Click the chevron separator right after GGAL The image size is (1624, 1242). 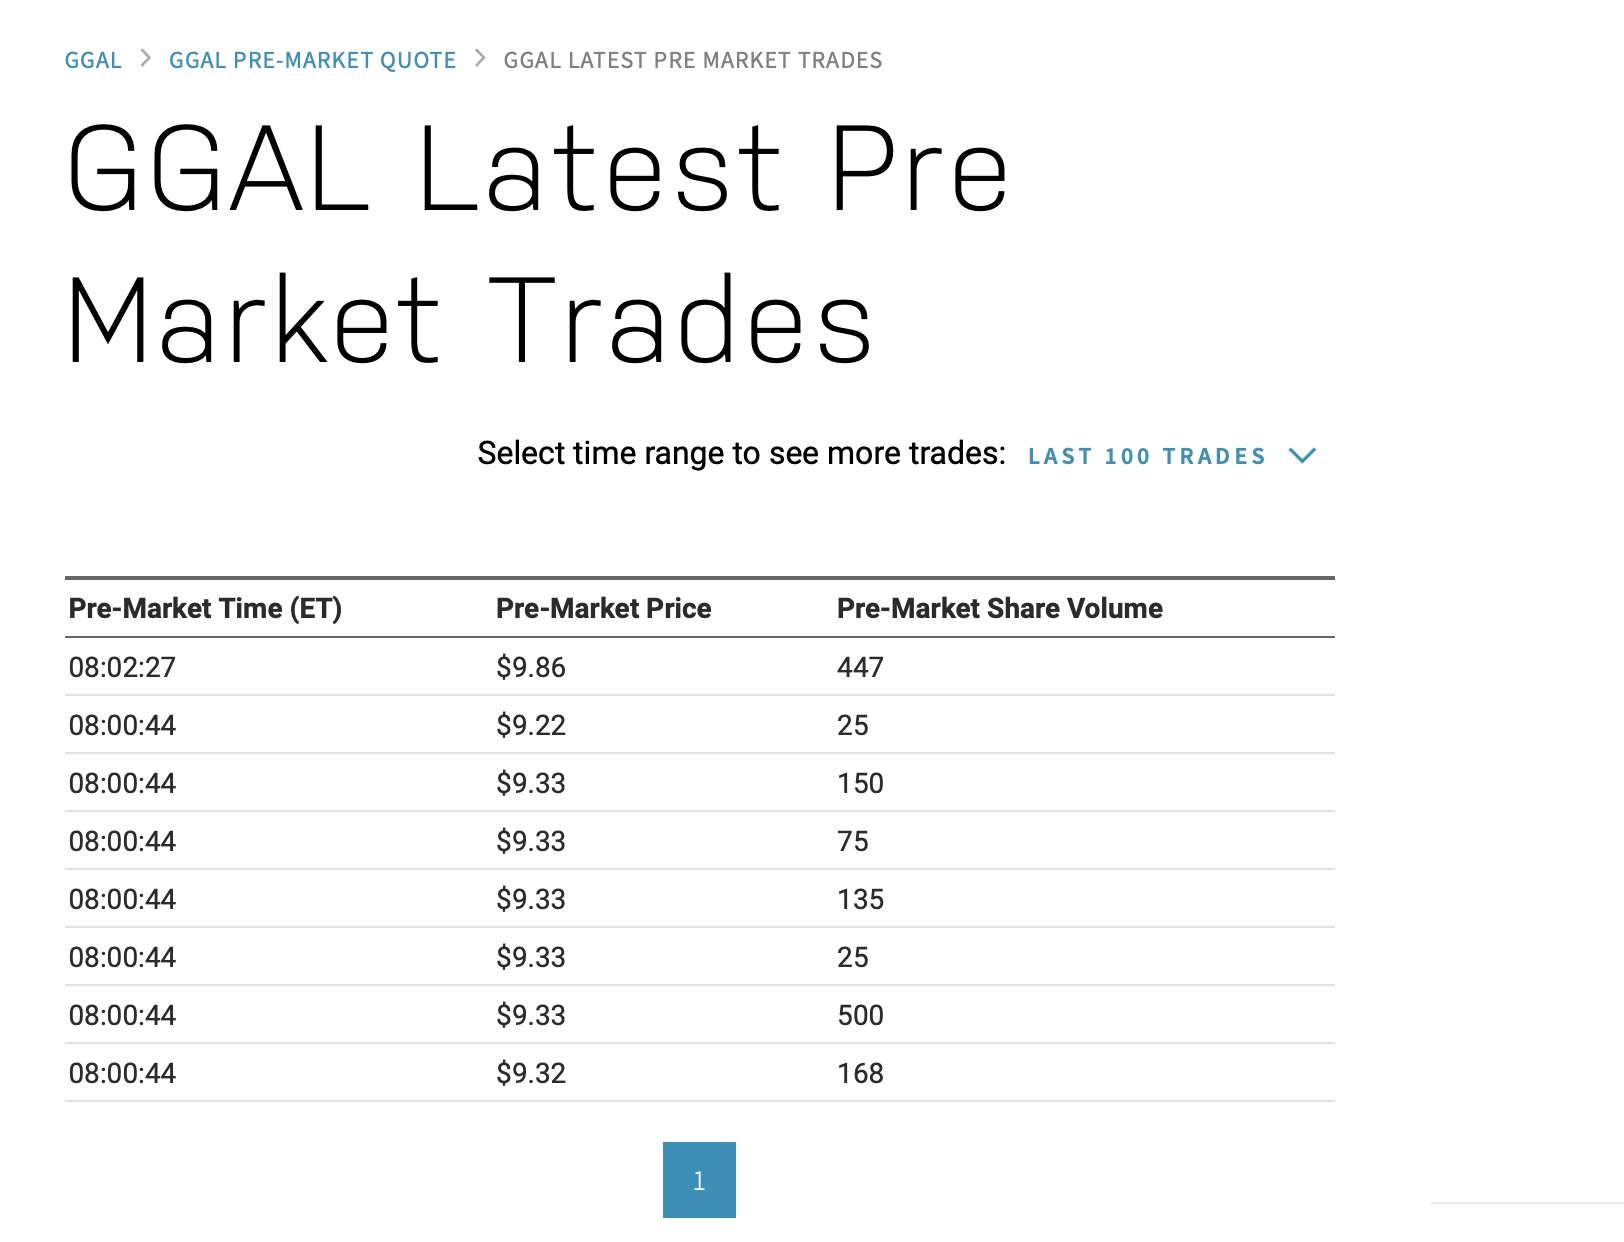[146, 58]
